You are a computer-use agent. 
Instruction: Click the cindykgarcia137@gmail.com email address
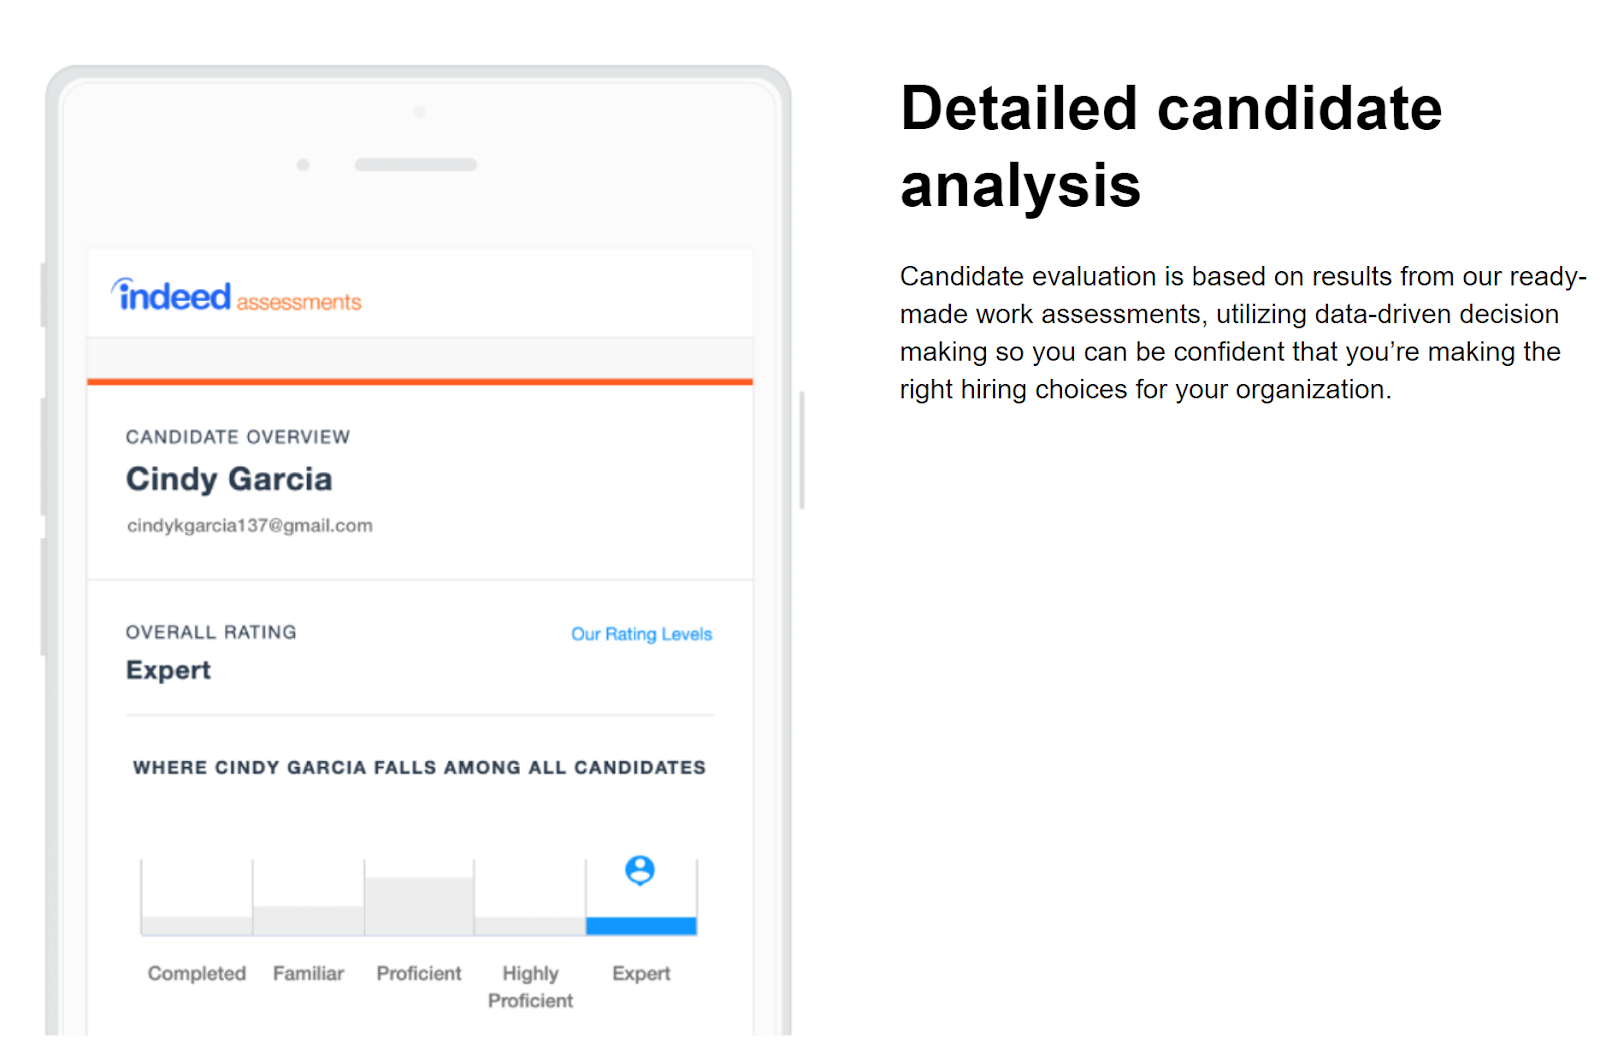click(x=249, y=526)
